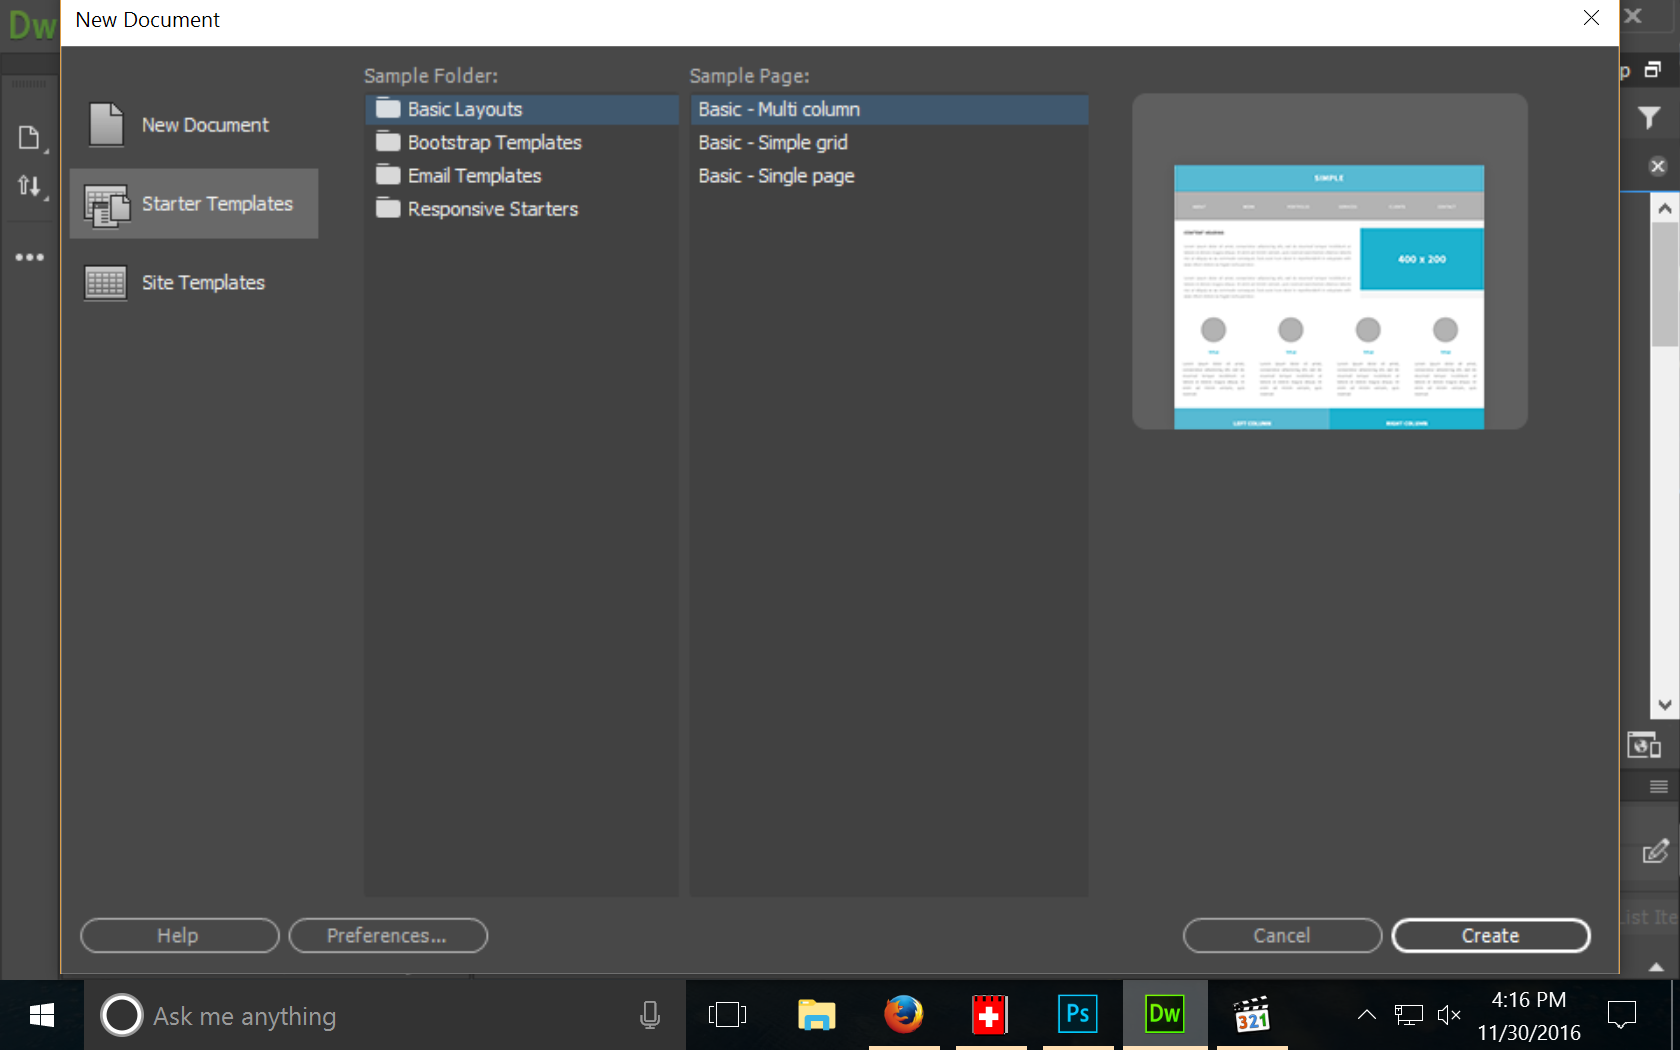The image size is (1680, 1050).
Task: Select the Site Templates option
Action: [194, 282]
